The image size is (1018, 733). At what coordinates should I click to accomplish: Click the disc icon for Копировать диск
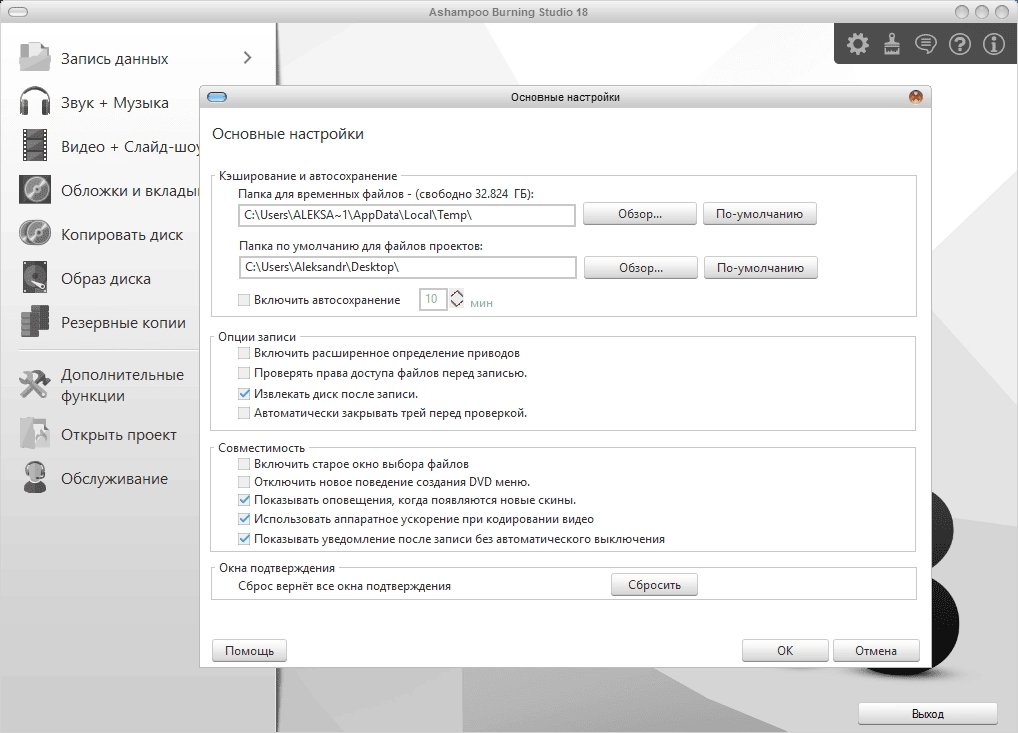coord(34,233)
